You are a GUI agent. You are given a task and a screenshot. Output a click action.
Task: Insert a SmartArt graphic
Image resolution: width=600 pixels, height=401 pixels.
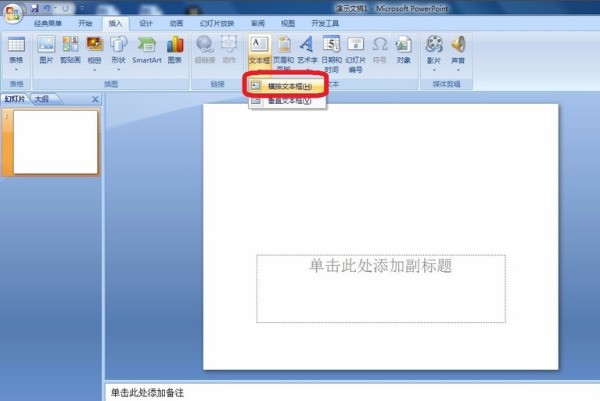[147, 49]
